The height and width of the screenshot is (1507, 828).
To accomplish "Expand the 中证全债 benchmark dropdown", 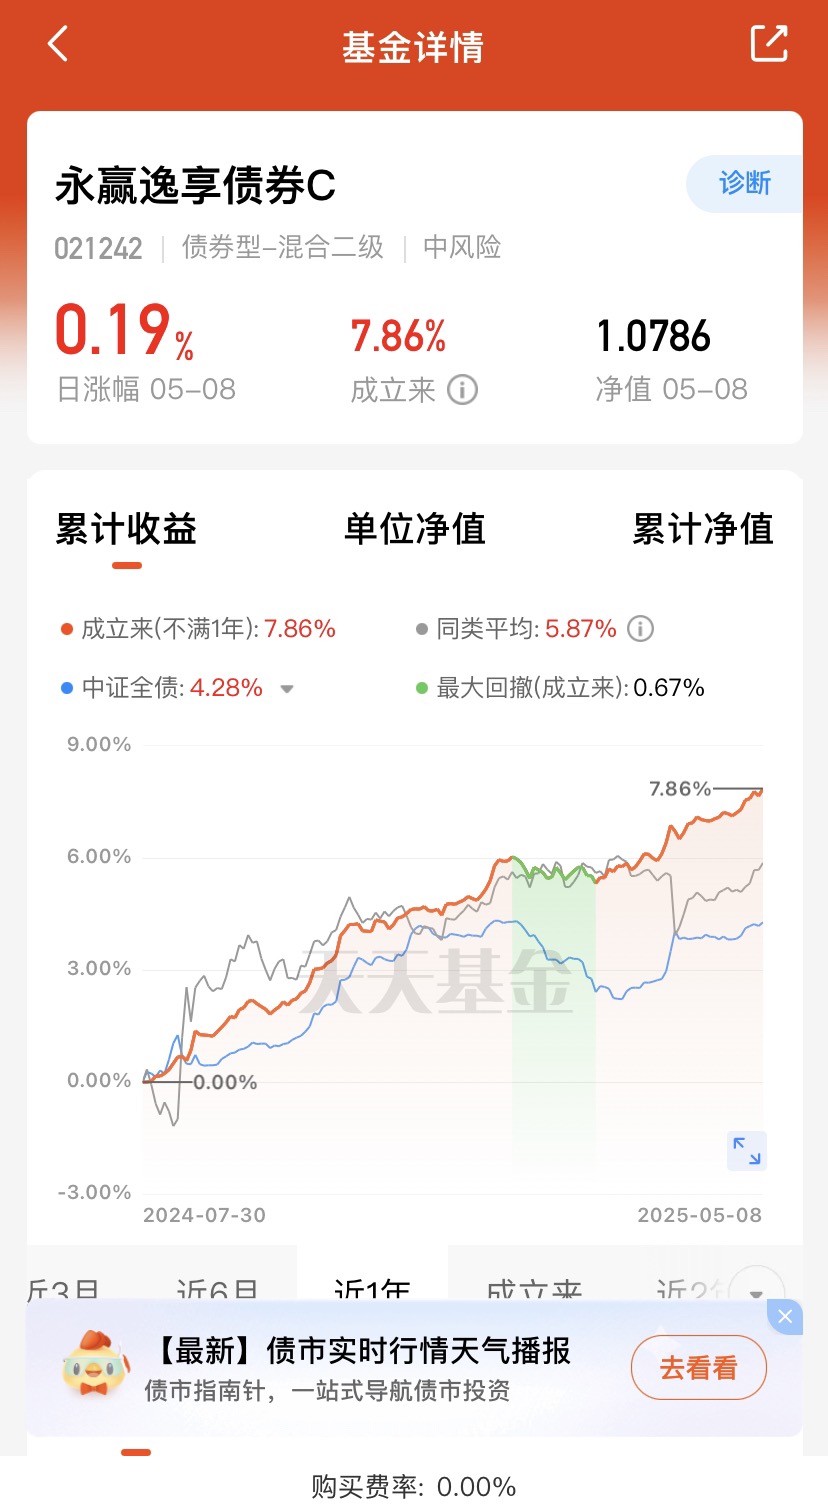I will 287,689.
